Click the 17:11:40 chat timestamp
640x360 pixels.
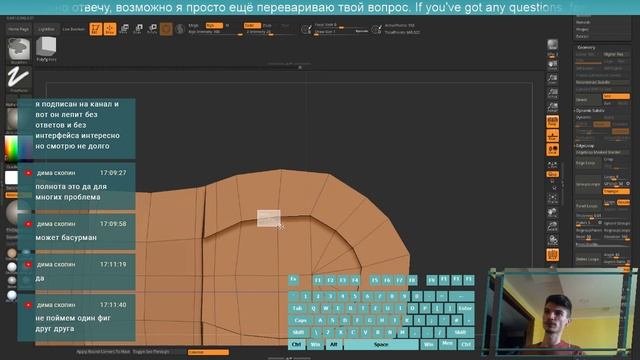113,305
